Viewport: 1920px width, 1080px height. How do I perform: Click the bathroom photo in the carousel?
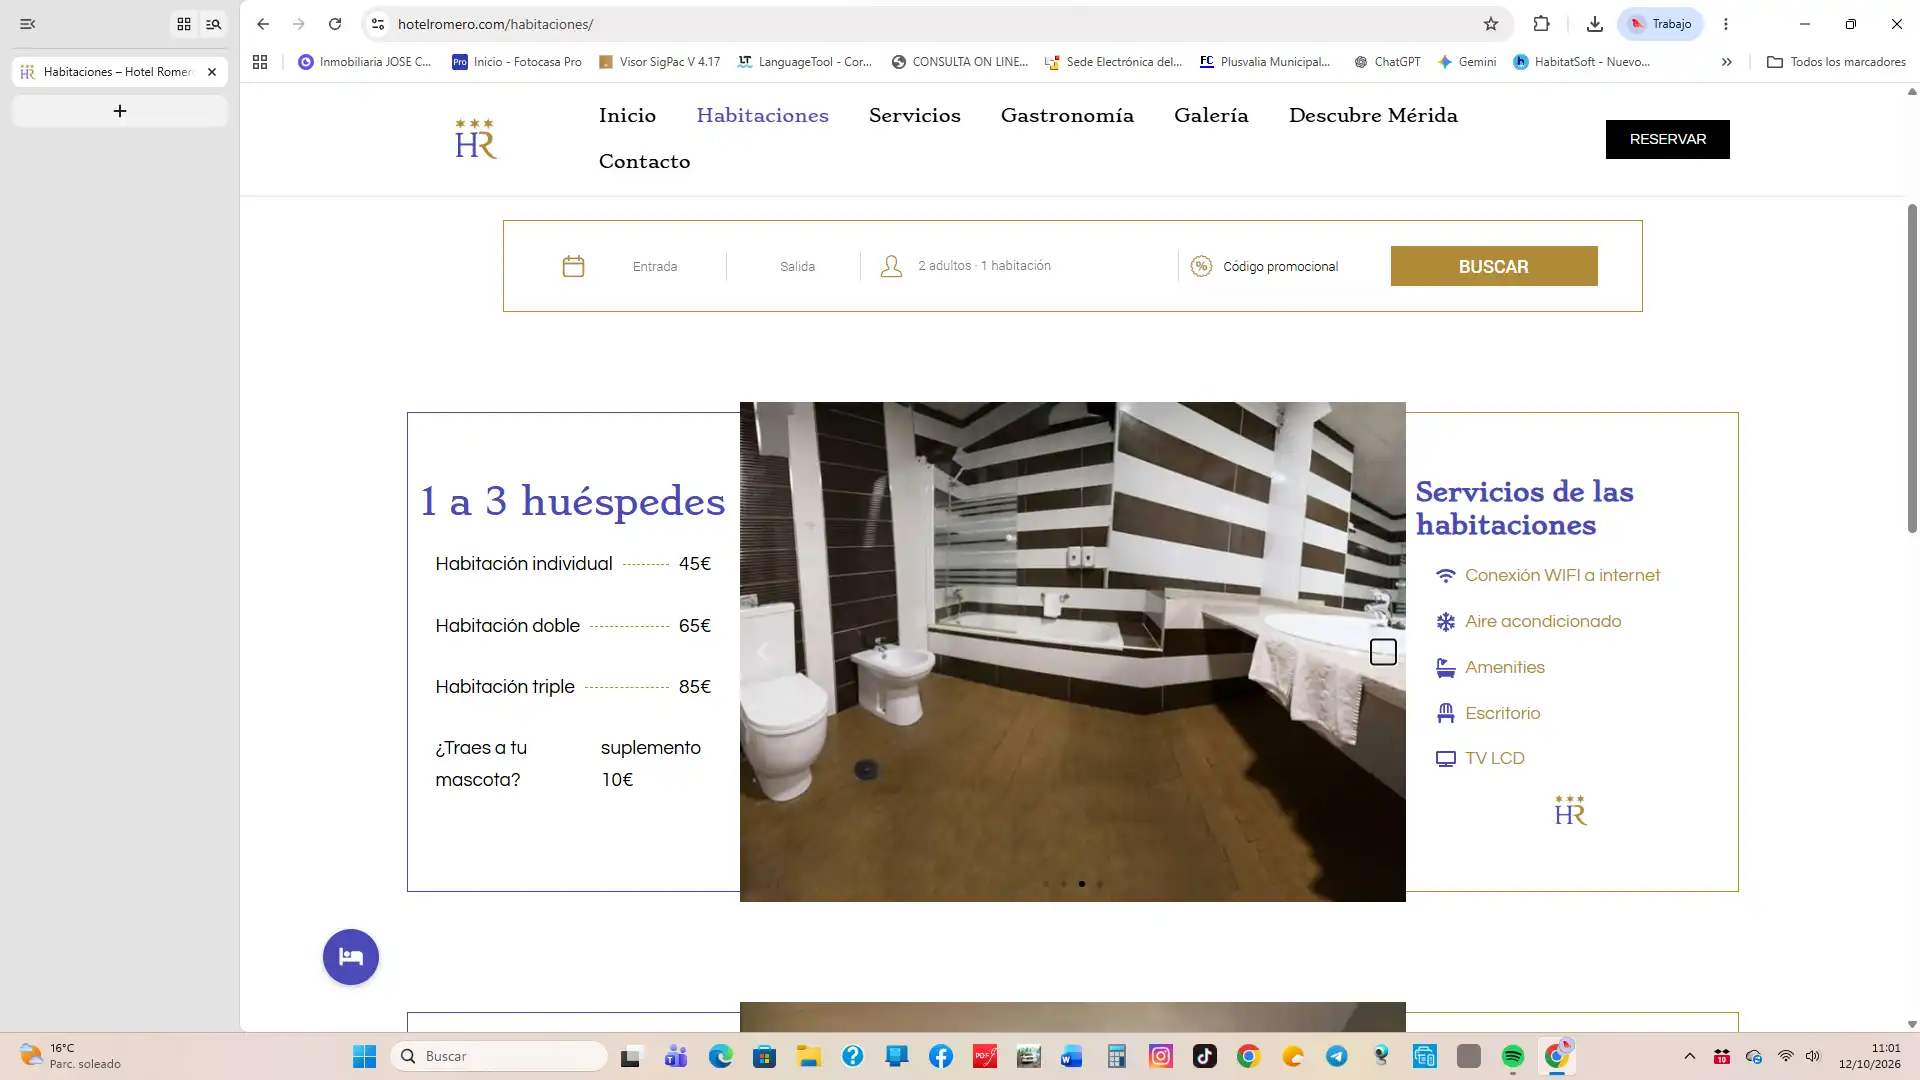1072,652
